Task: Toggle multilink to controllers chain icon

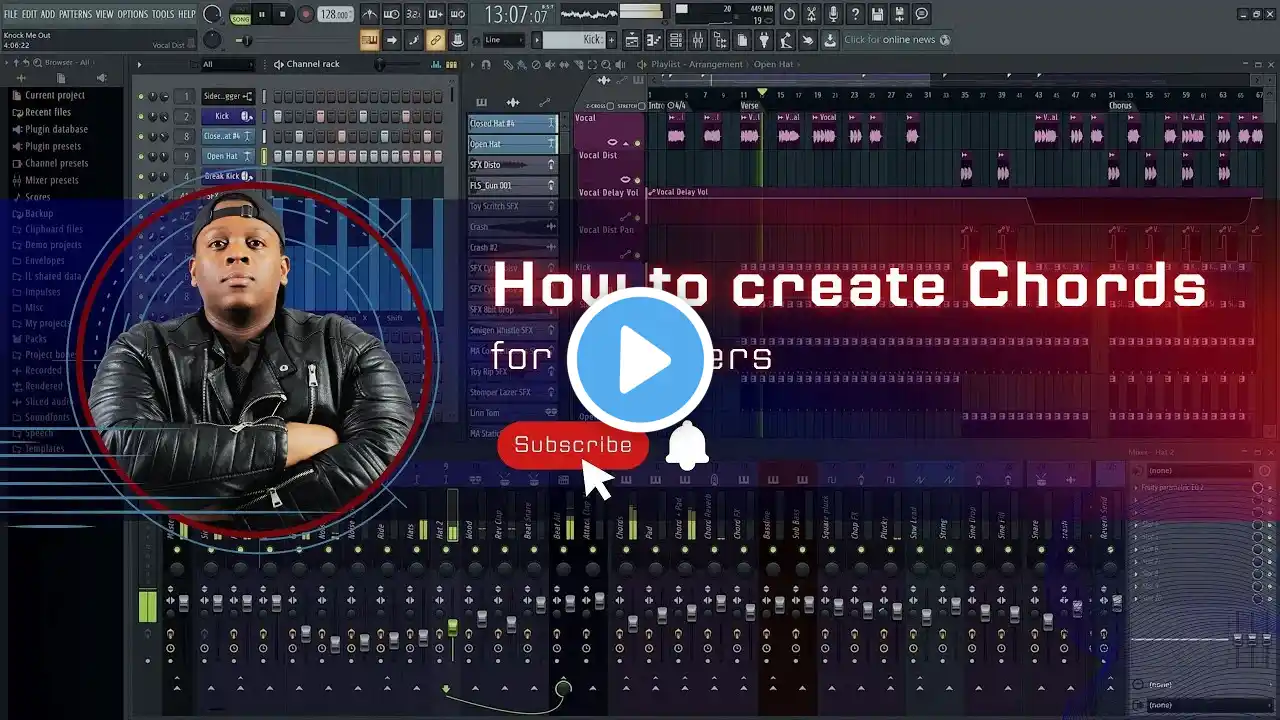Action: click(435, 40)
